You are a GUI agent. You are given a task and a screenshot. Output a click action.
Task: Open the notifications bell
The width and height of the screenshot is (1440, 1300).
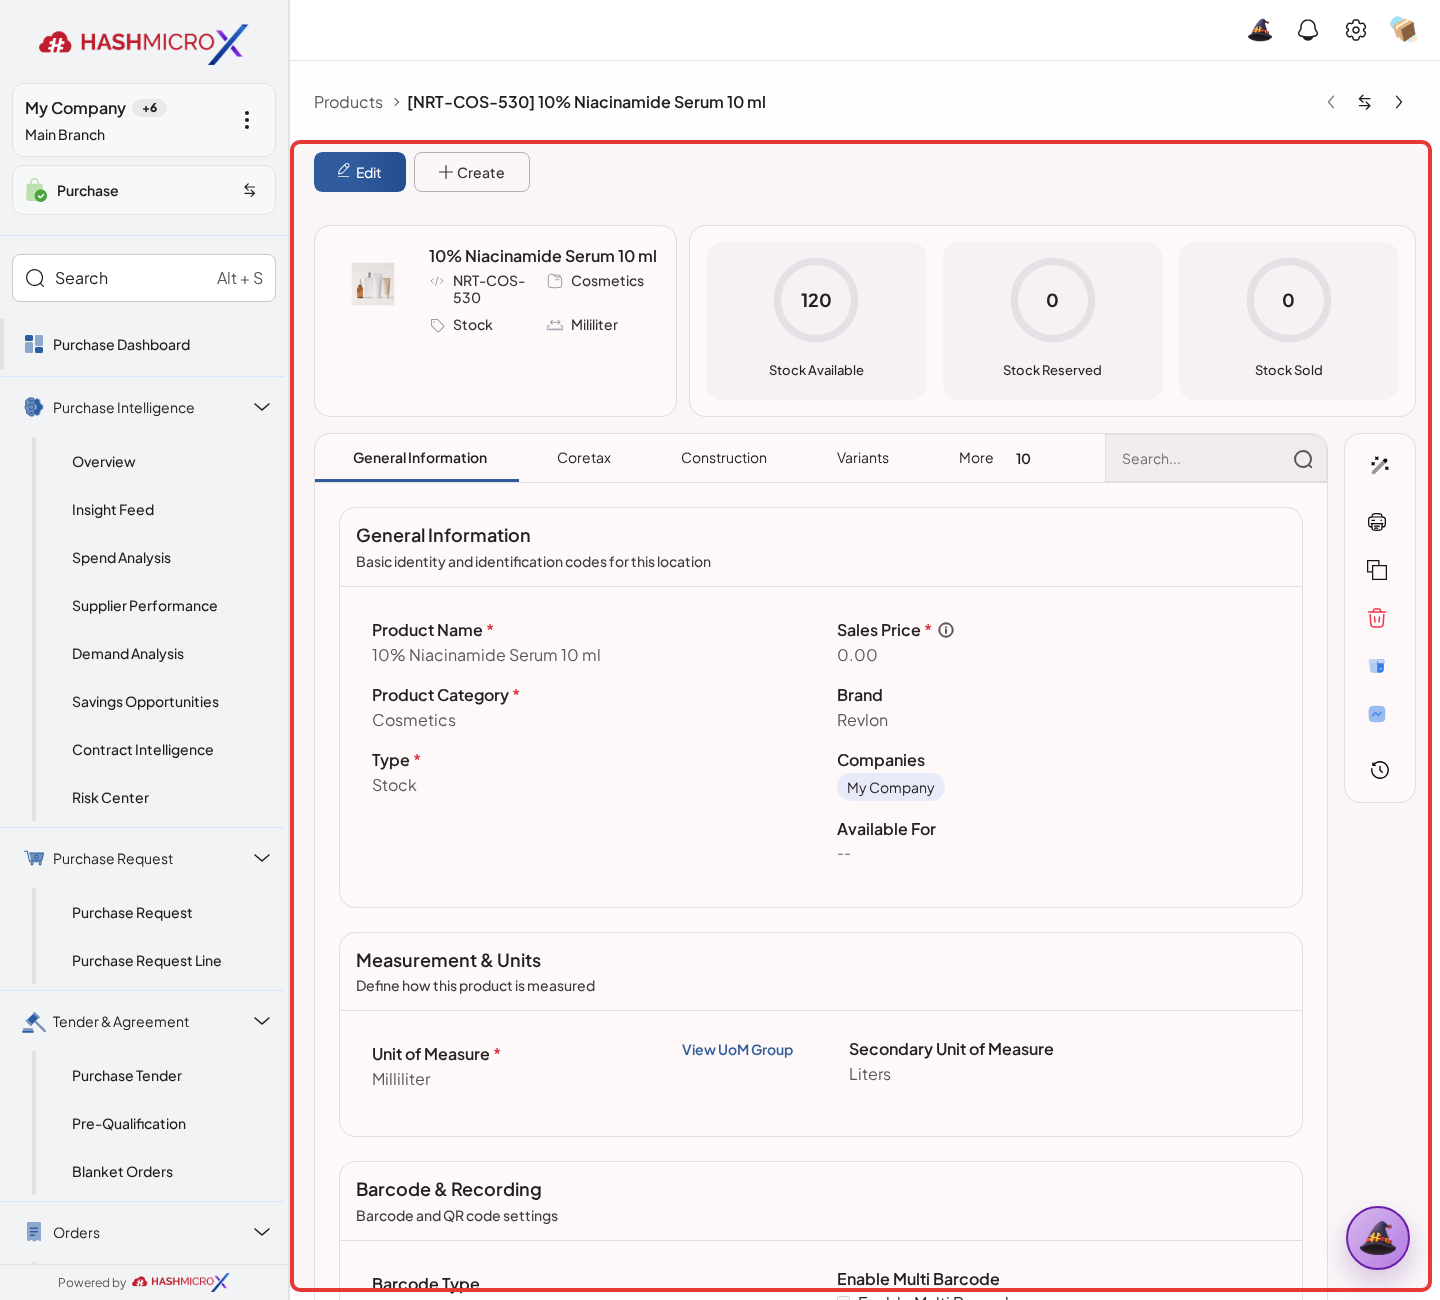pos(1308,30)
